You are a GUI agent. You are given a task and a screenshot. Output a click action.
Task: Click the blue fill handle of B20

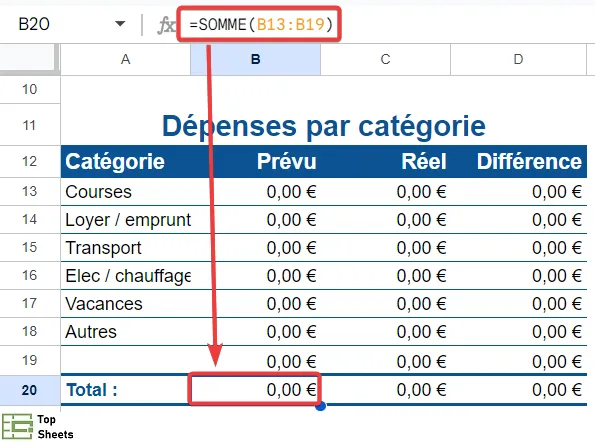[x=321, y=406]
